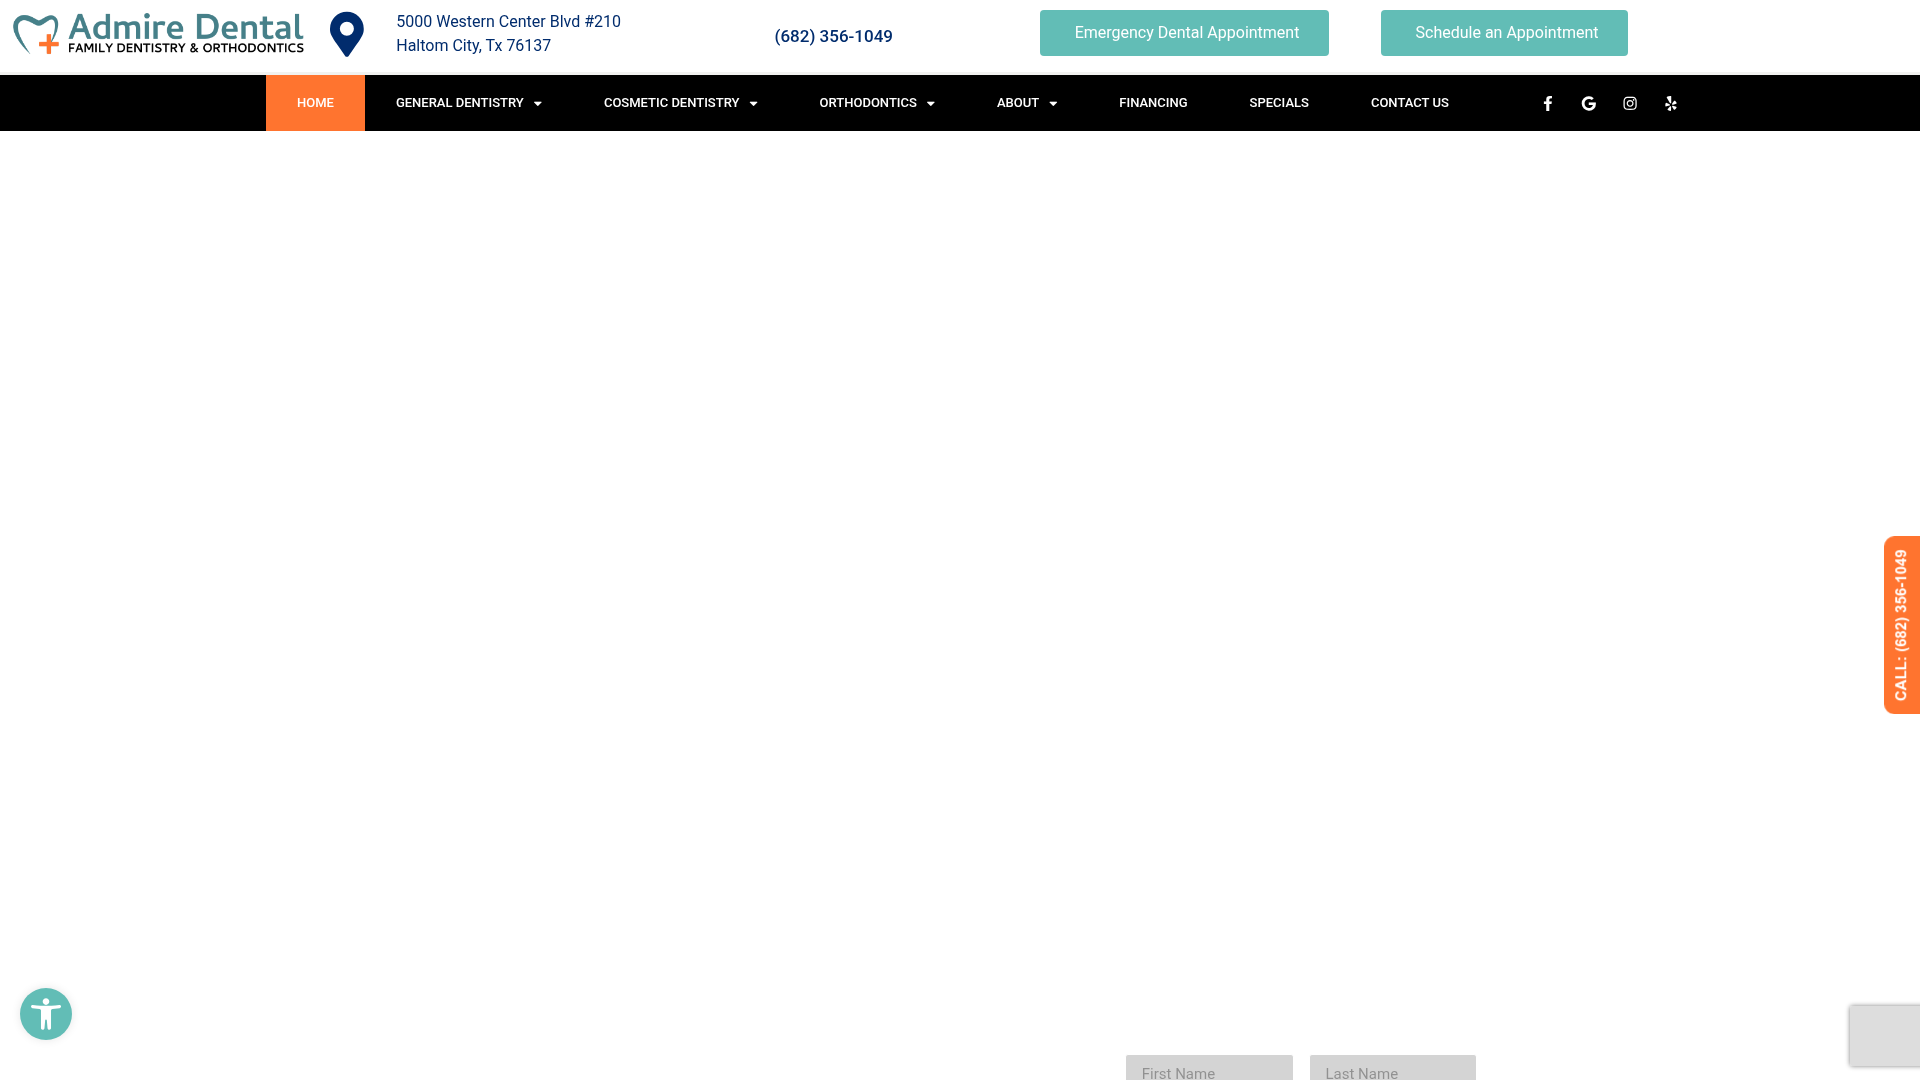Click Emergency Dental Appointment button

pyautogui.click(x=1184, y=33)
